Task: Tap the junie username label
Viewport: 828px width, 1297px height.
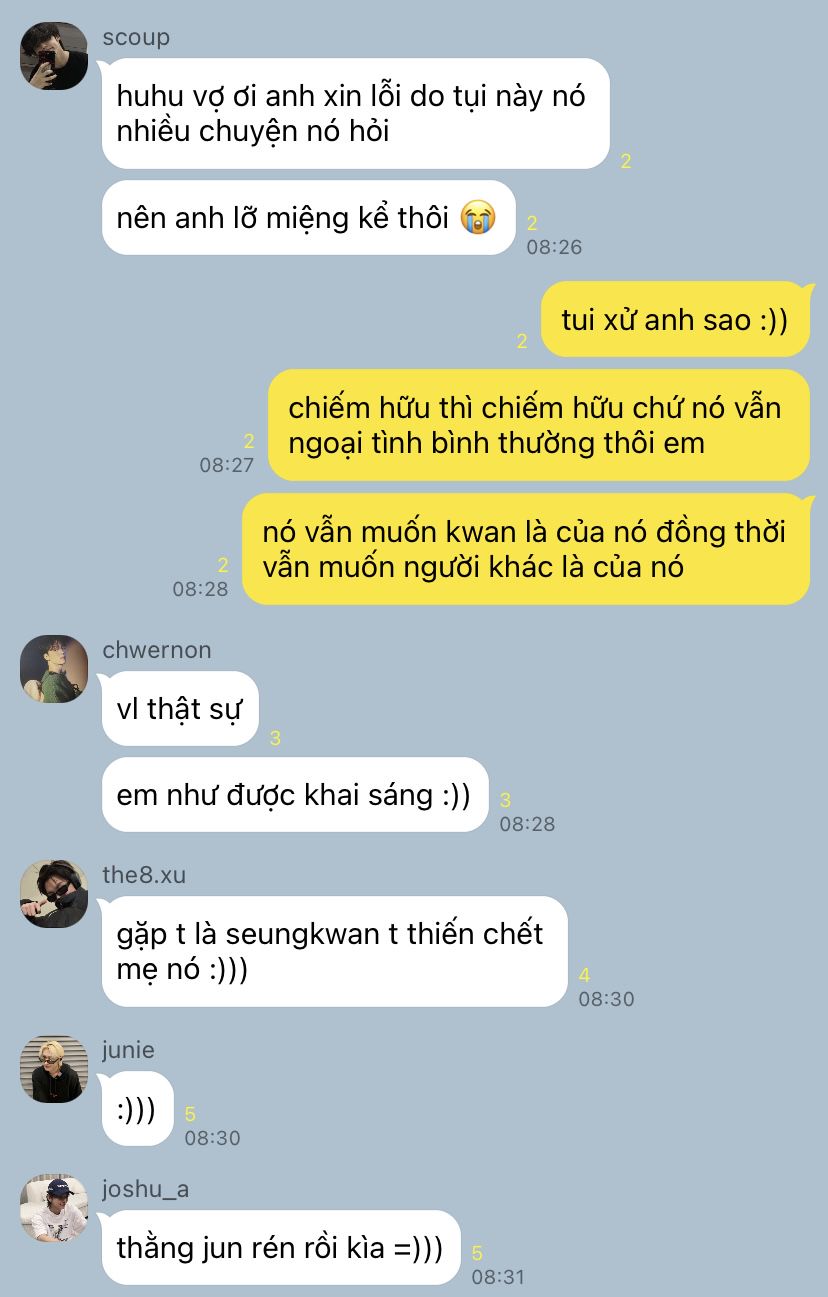Action: click(128, 1050)
